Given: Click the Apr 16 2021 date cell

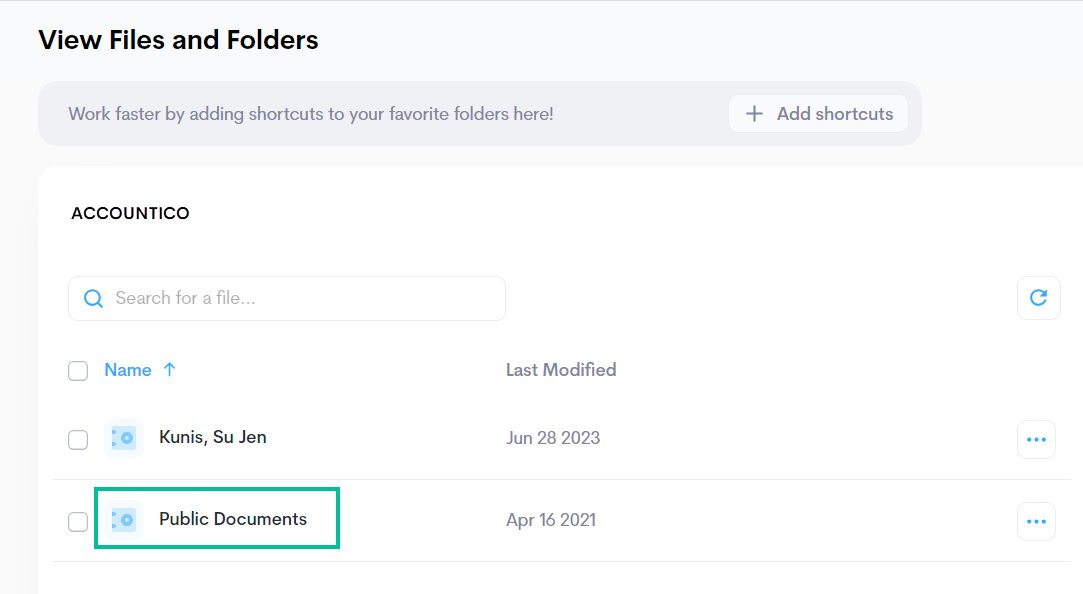Looking at the screenshot, I should pyautogui.click(x=551, y=520).
